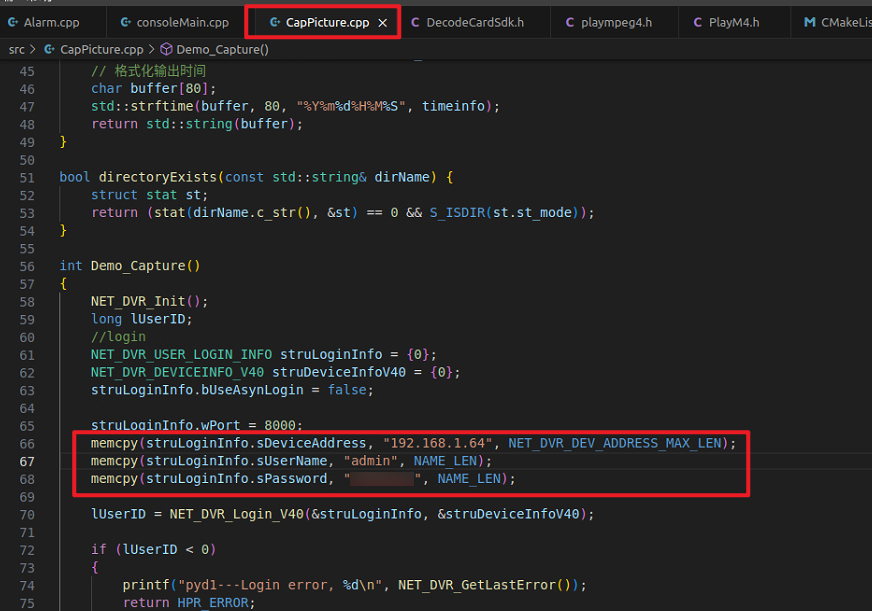Click line number 70 in gutter

pyautogui.click(x=27, y=515)
